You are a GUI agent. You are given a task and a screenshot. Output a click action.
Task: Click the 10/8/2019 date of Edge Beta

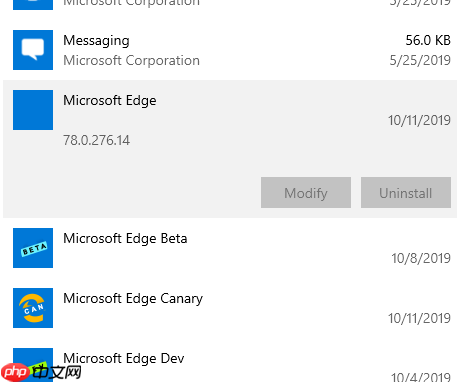point(421,258)
